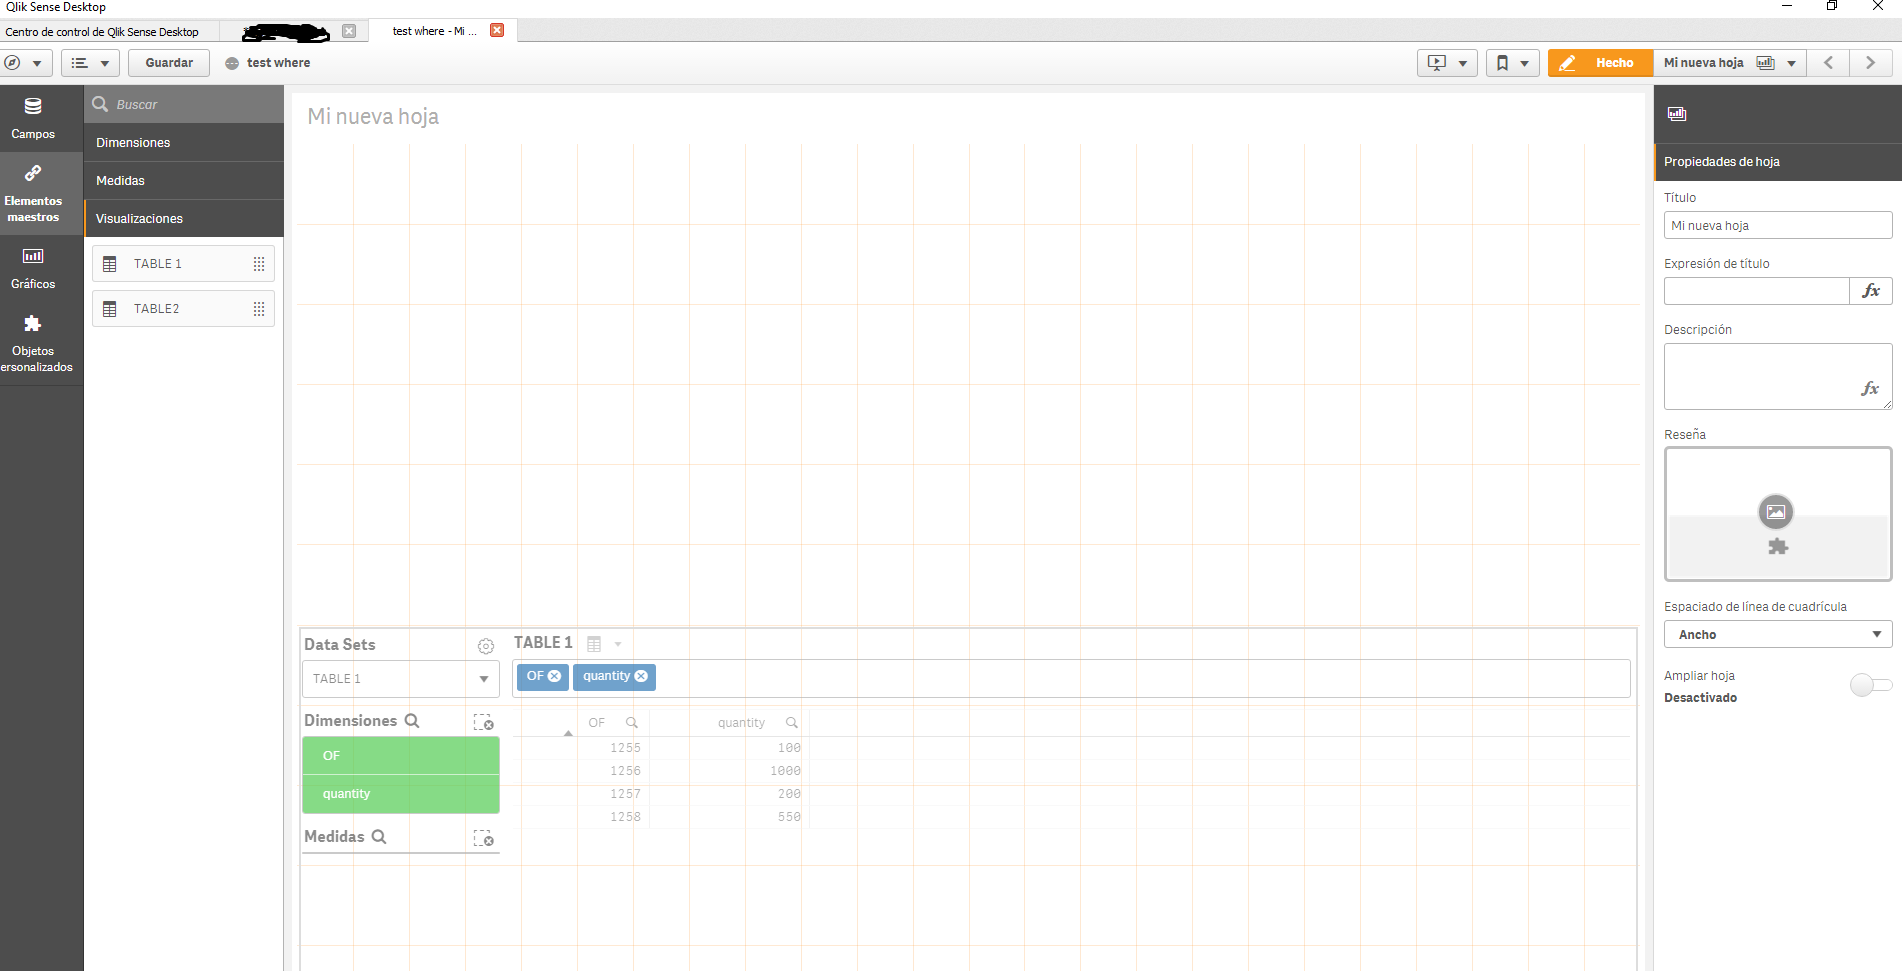Click the Expresión de título field
The height and width of the screenshot is (971, 1902).
point(1757,291)
